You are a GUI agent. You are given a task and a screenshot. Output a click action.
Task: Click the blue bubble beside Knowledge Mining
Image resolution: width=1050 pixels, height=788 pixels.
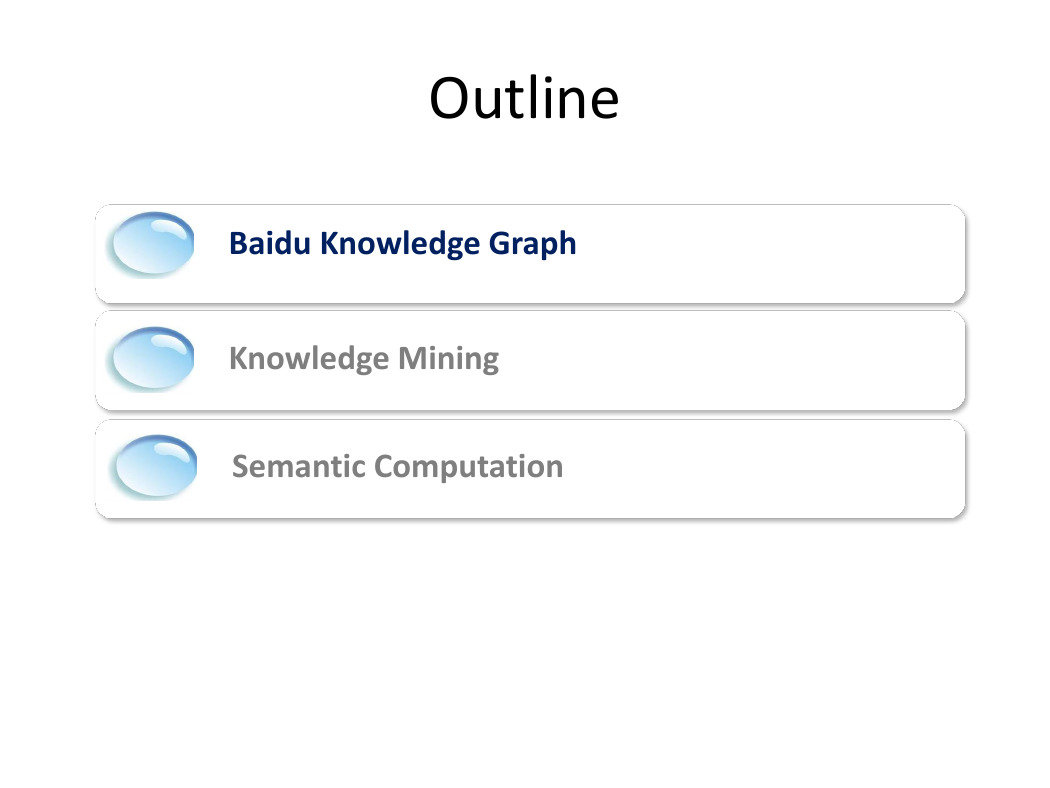pos(153,358)
